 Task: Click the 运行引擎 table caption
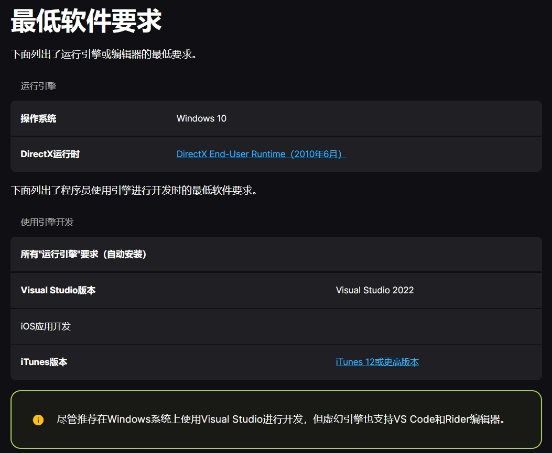(38, 86)
